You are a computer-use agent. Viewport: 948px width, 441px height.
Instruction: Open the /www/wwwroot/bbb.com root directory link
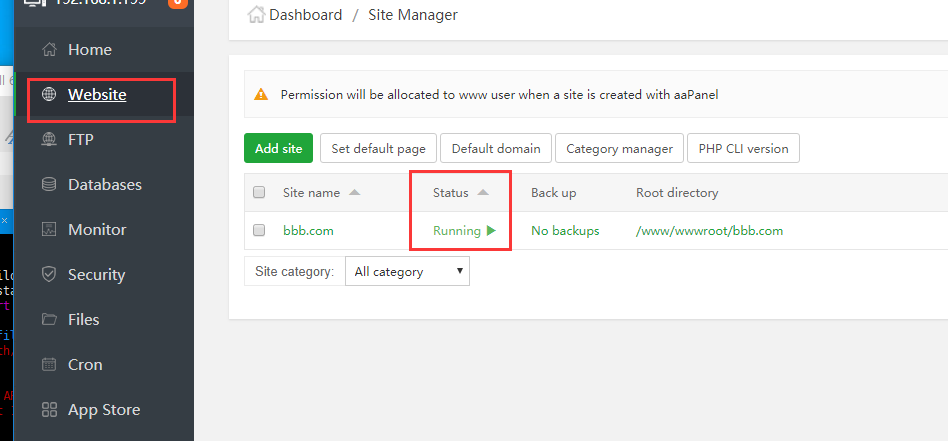[x=709, y=231]
